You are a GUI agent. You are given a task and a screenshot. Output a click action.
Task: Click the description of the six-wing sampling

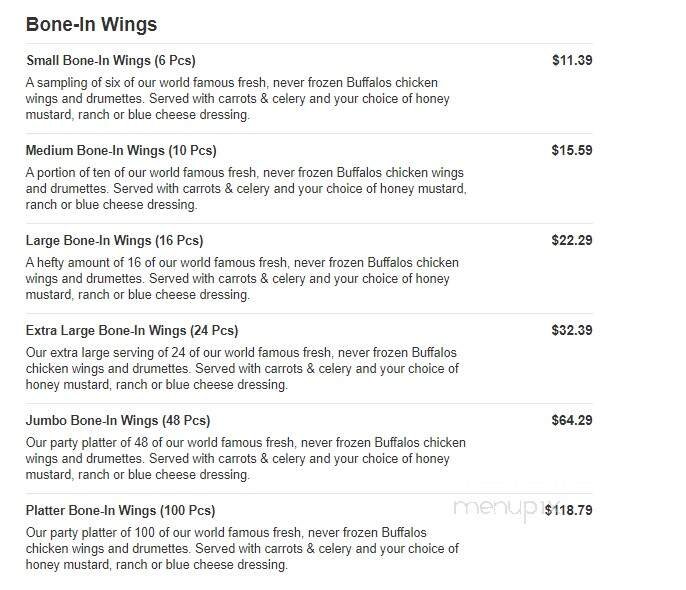(x=237, y=98)
